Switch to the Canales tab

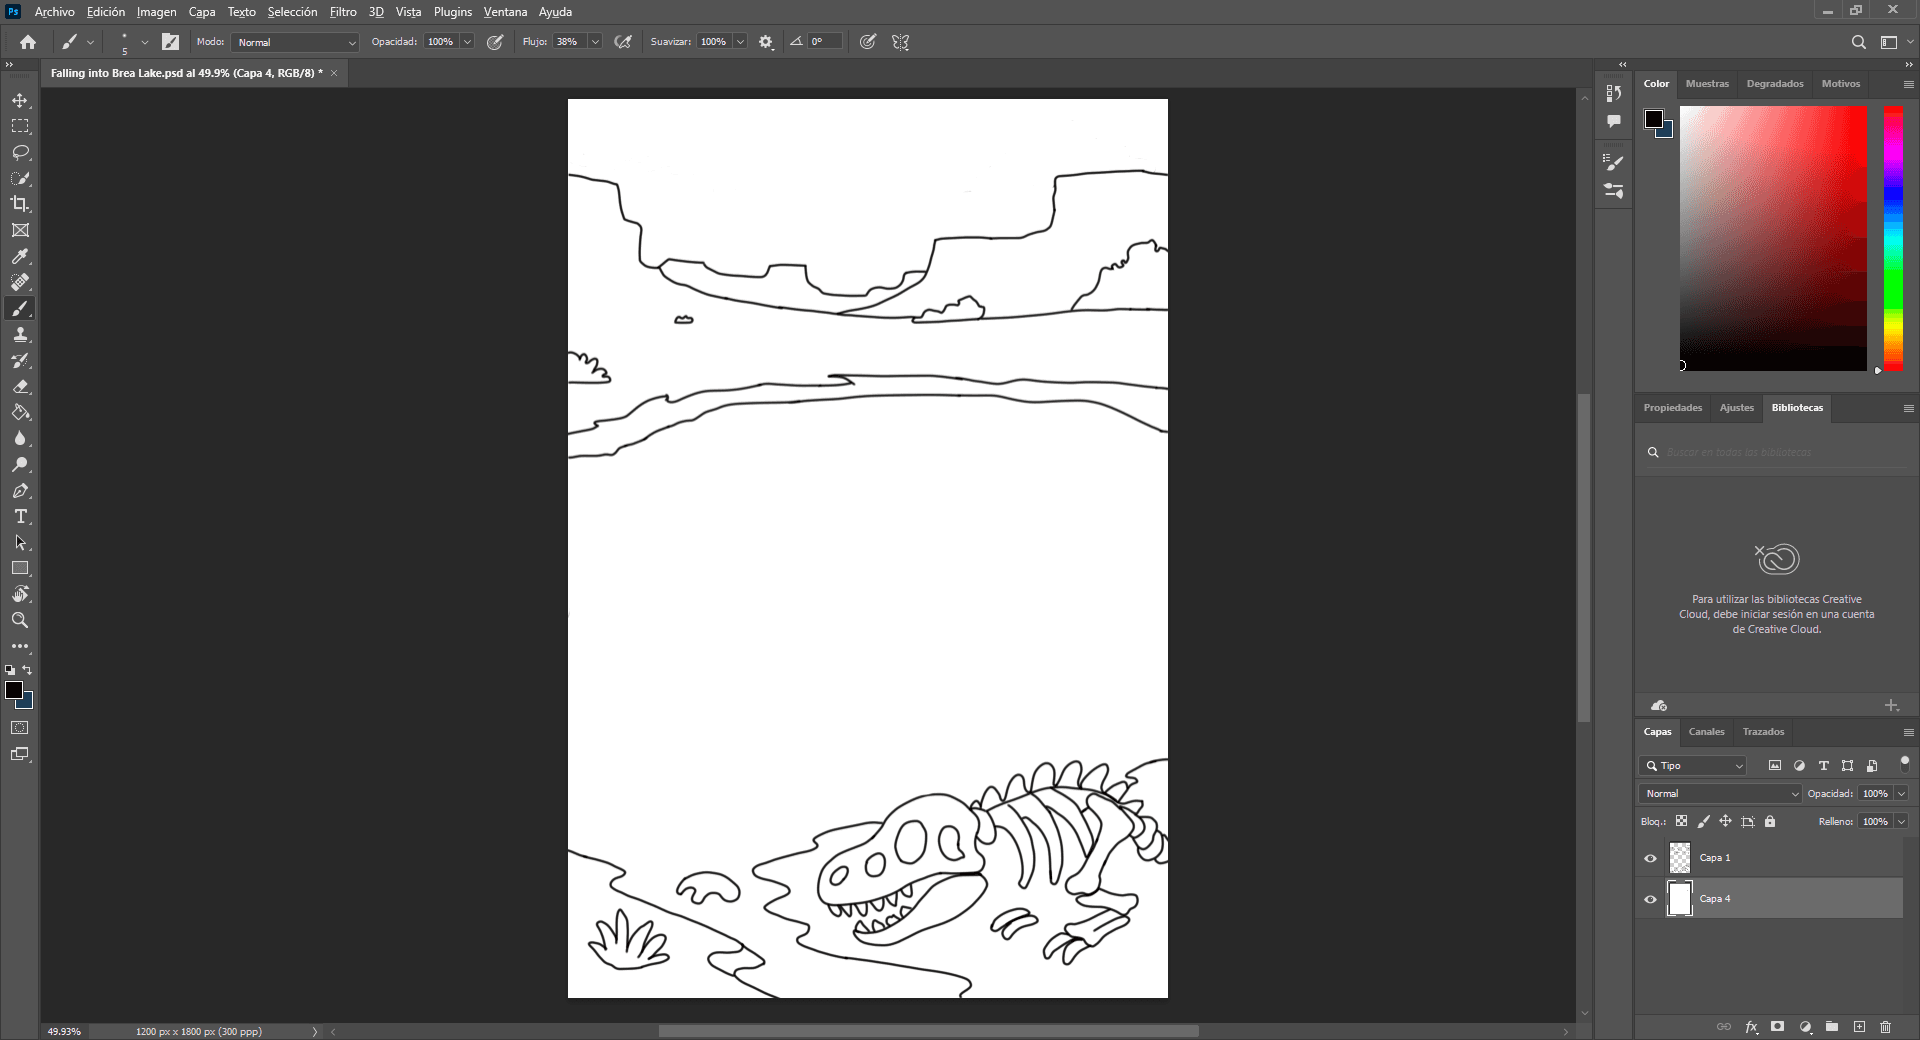(x=1706, y=732)
